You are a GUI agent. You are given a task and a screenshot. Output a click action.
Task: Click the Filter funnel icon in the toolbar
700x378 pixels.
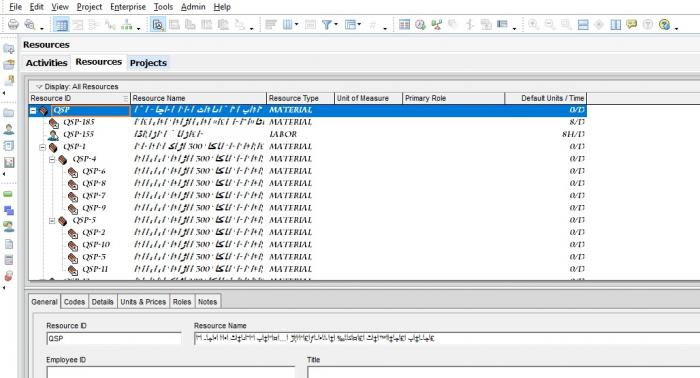click(x=327, y=25)
